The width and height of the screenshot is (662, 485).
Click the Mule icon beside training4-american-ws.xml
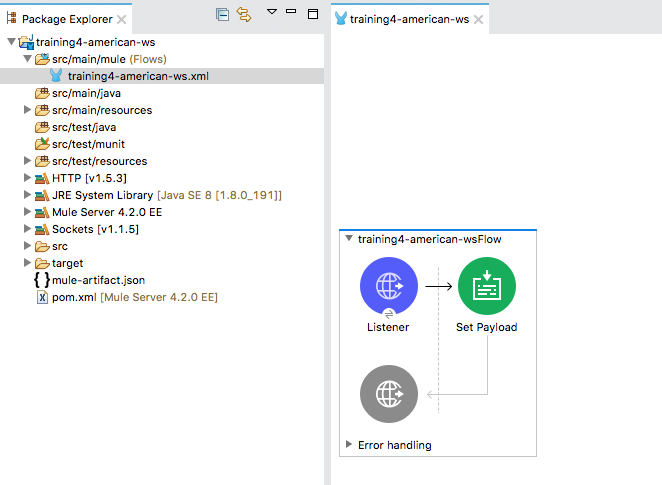56,76
